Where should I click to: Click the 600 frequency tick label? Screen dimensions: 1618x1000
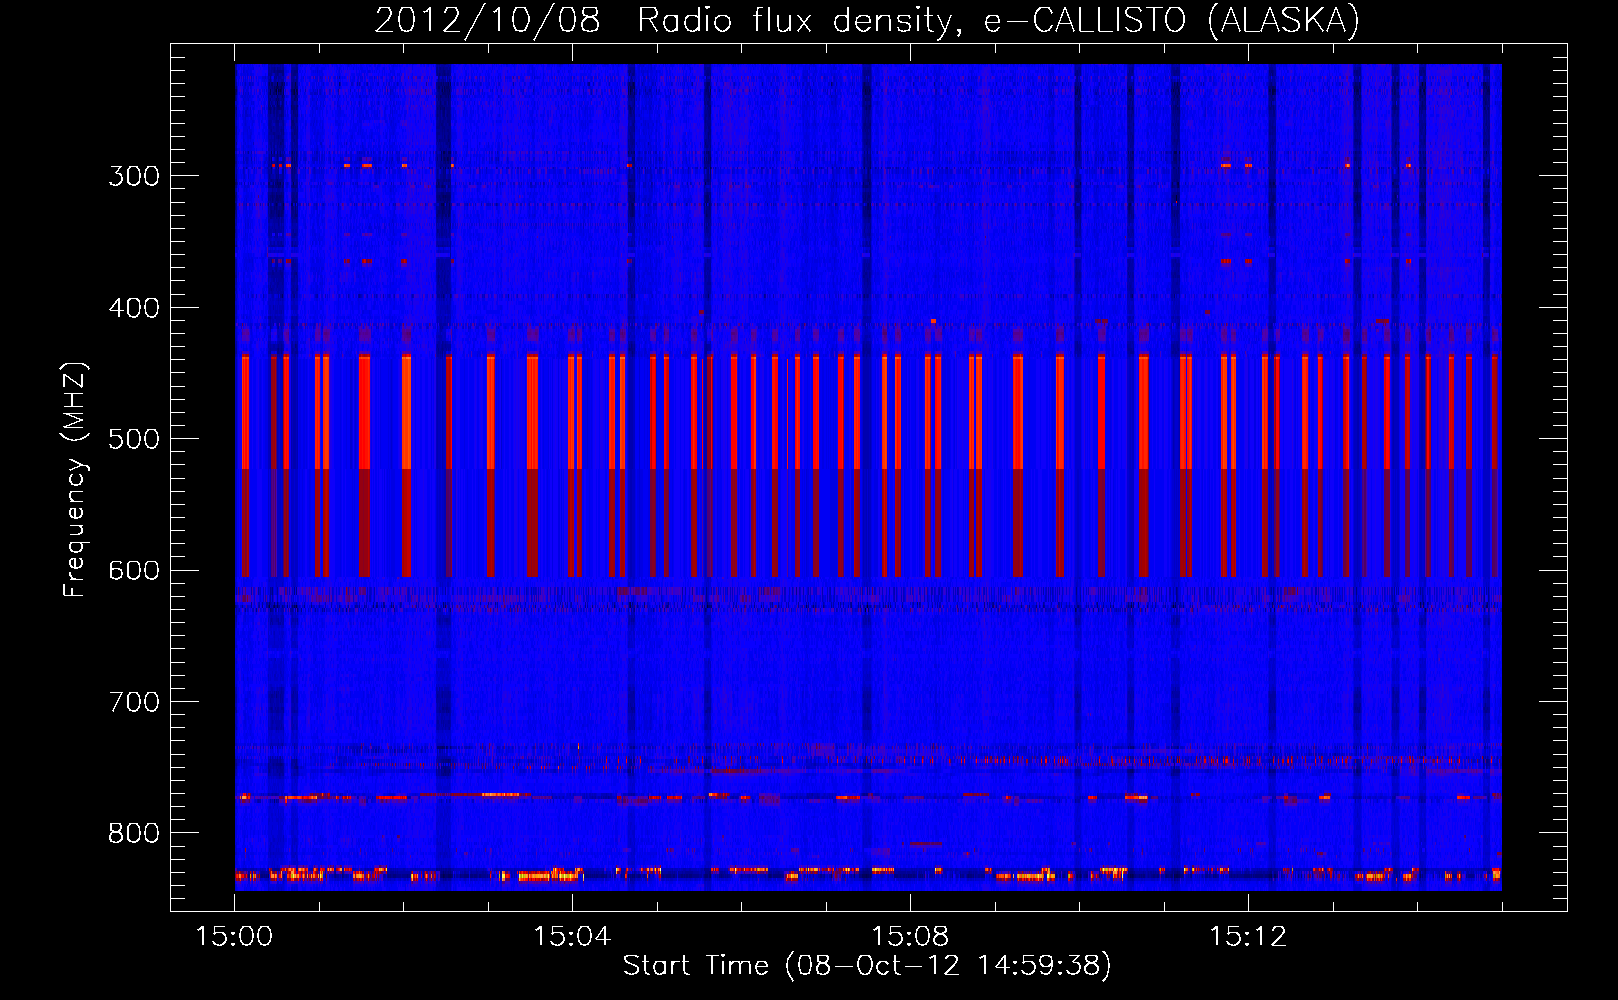(x=134, y=570)
